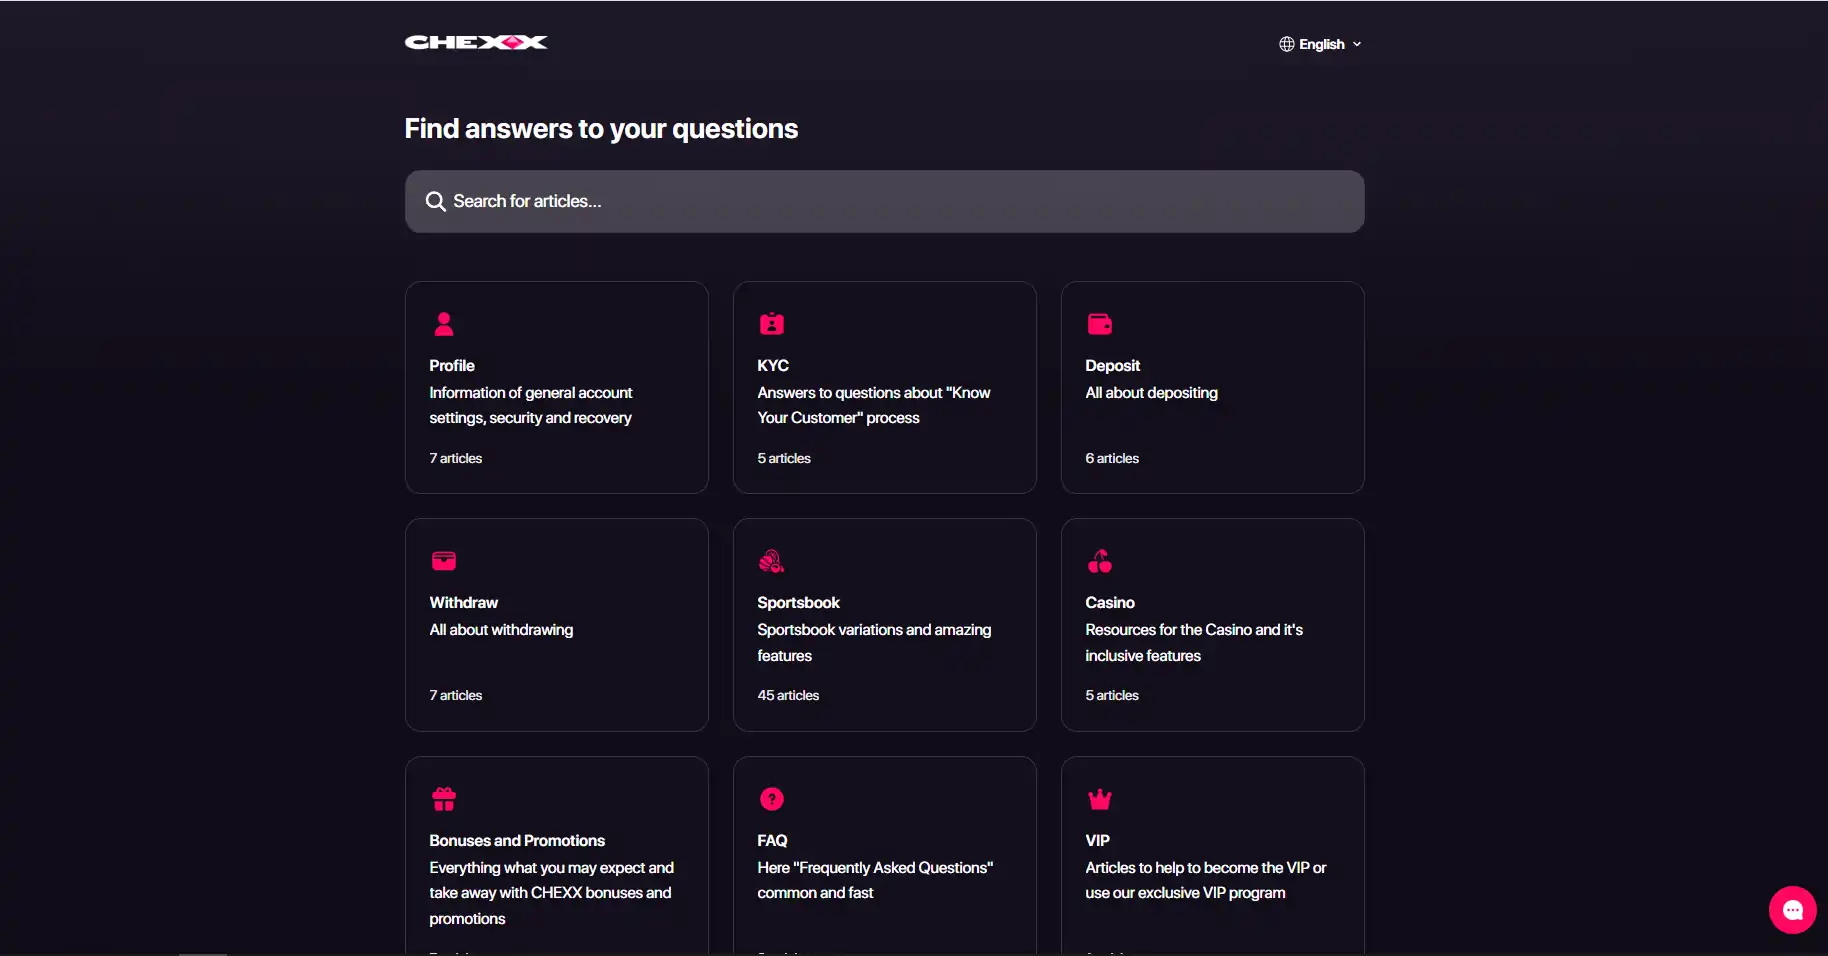Click "All about depositing" description

(x=1152, y=393)
